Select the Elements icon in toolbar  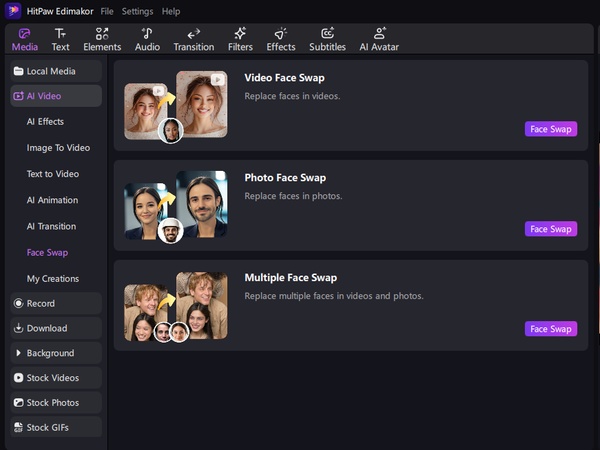(x=102, y=39)
